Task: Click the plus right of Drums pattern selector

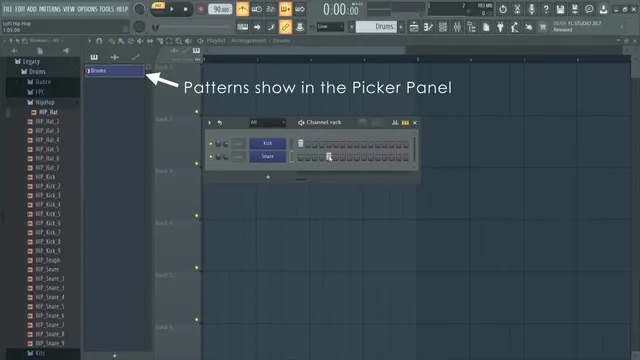Action: pos(401,27)
